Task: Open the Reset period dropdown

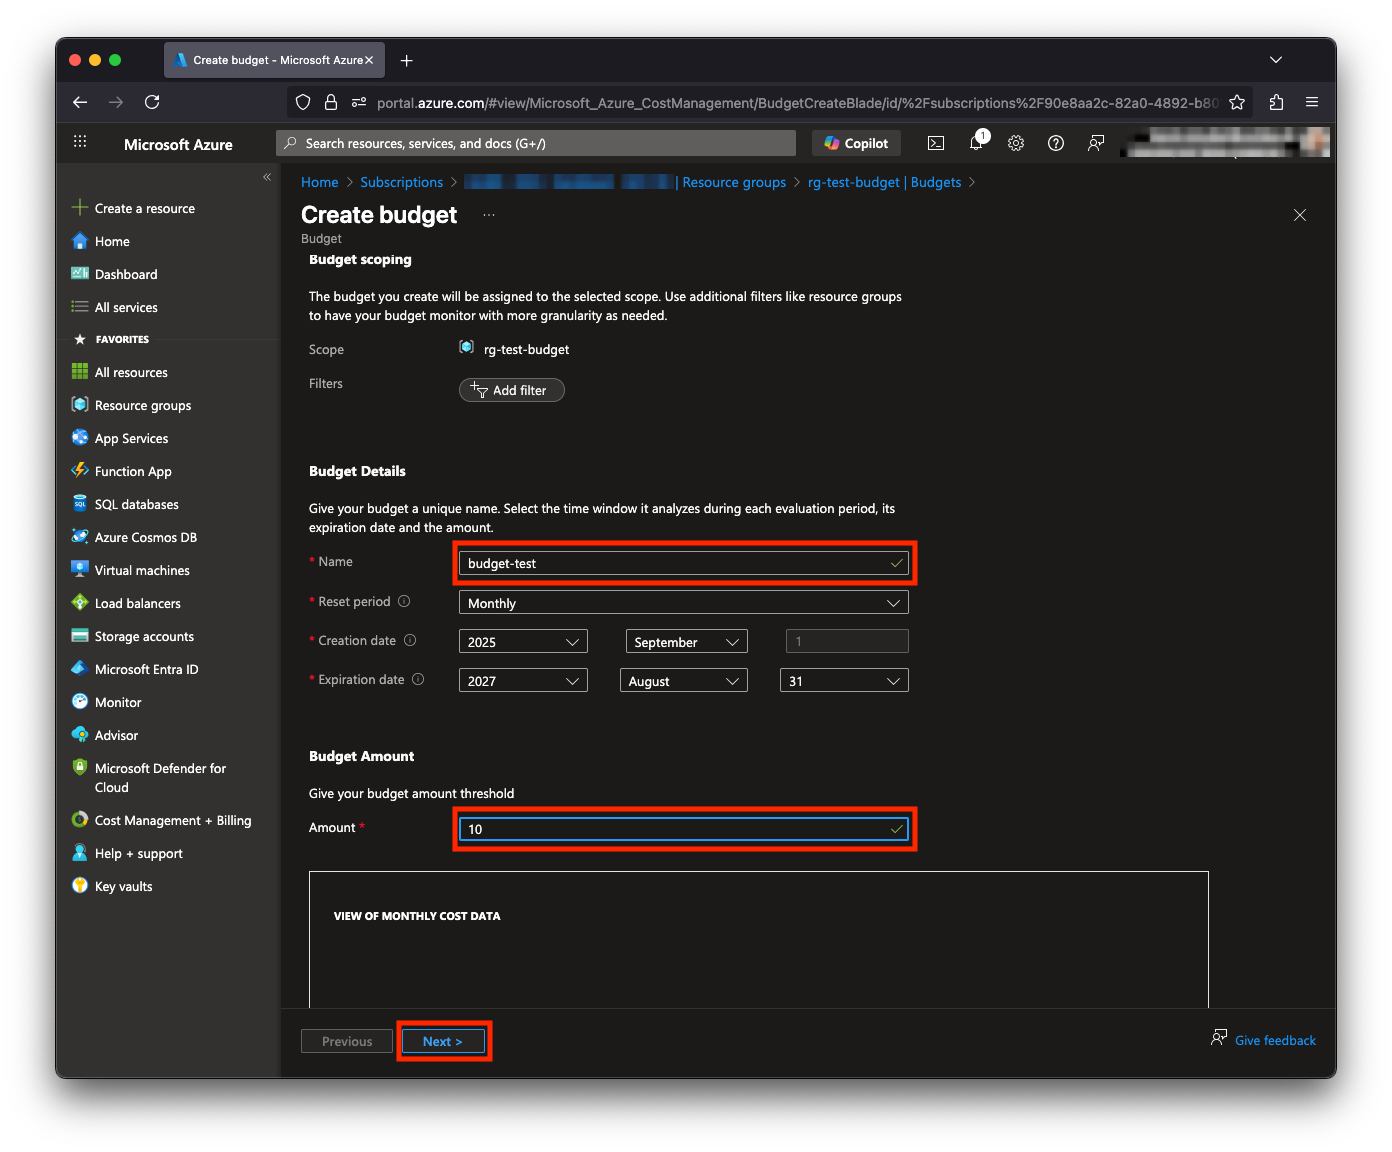Action: click(x=684, y=602)
